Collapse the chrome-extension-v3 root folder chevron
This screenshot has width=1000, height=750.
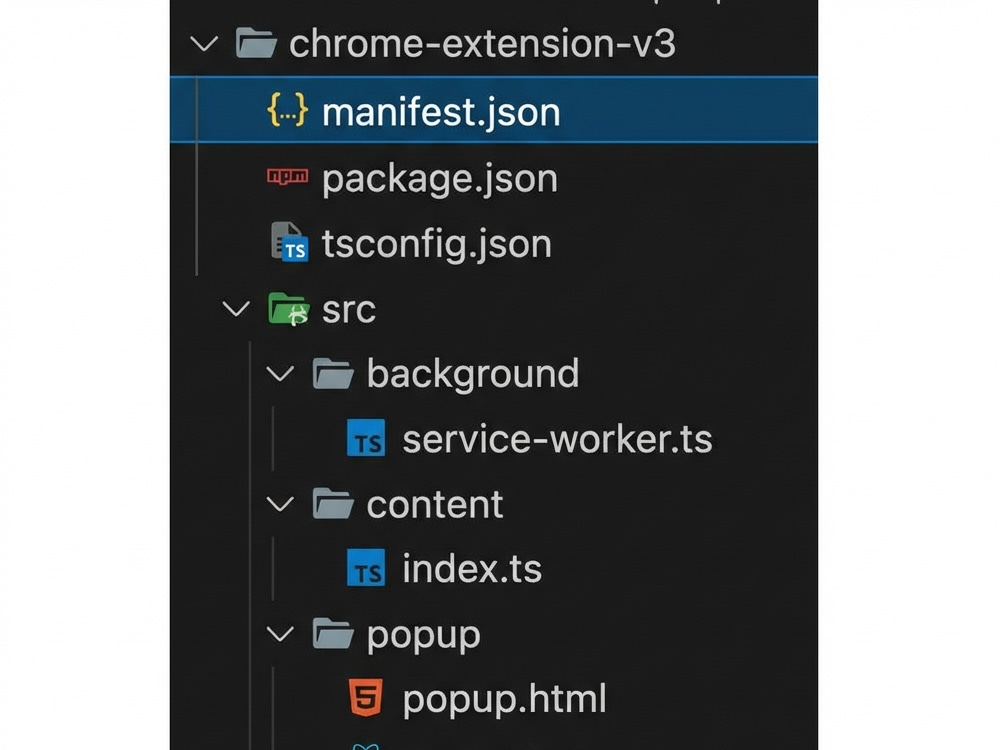pos(204,44)
